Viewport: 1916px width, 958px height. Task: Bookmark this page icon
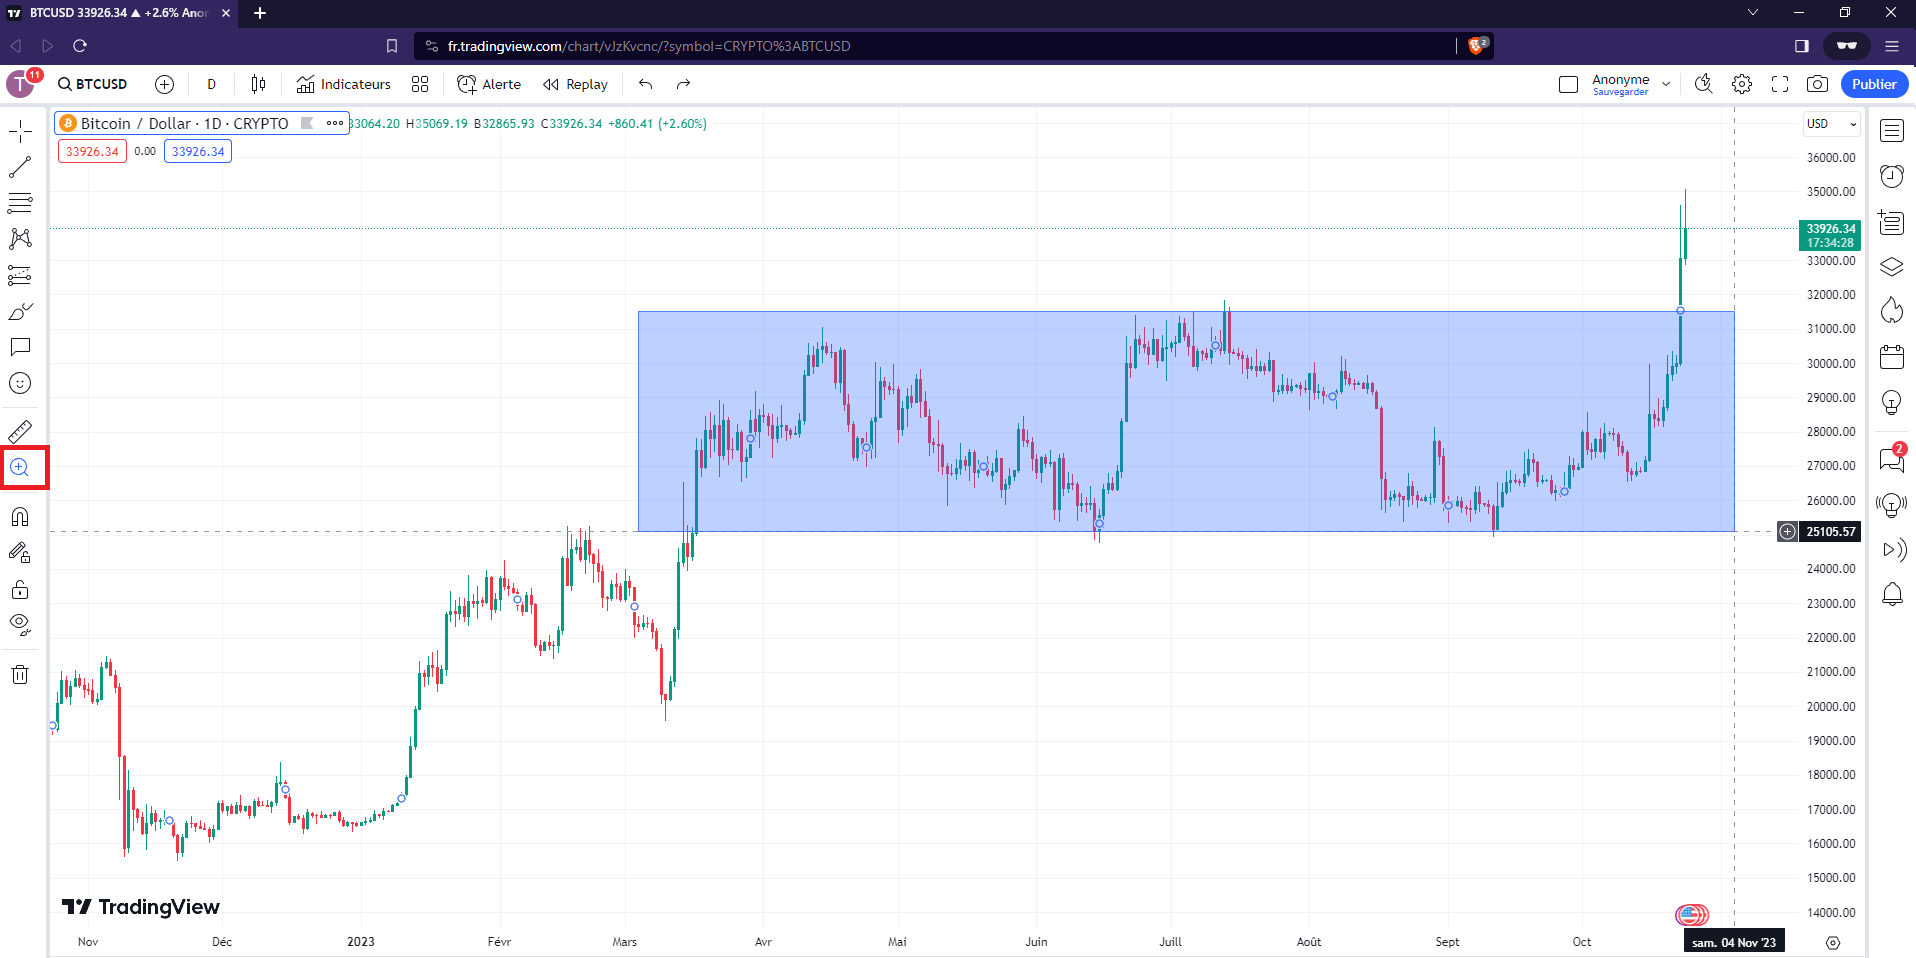click(392, 46)
